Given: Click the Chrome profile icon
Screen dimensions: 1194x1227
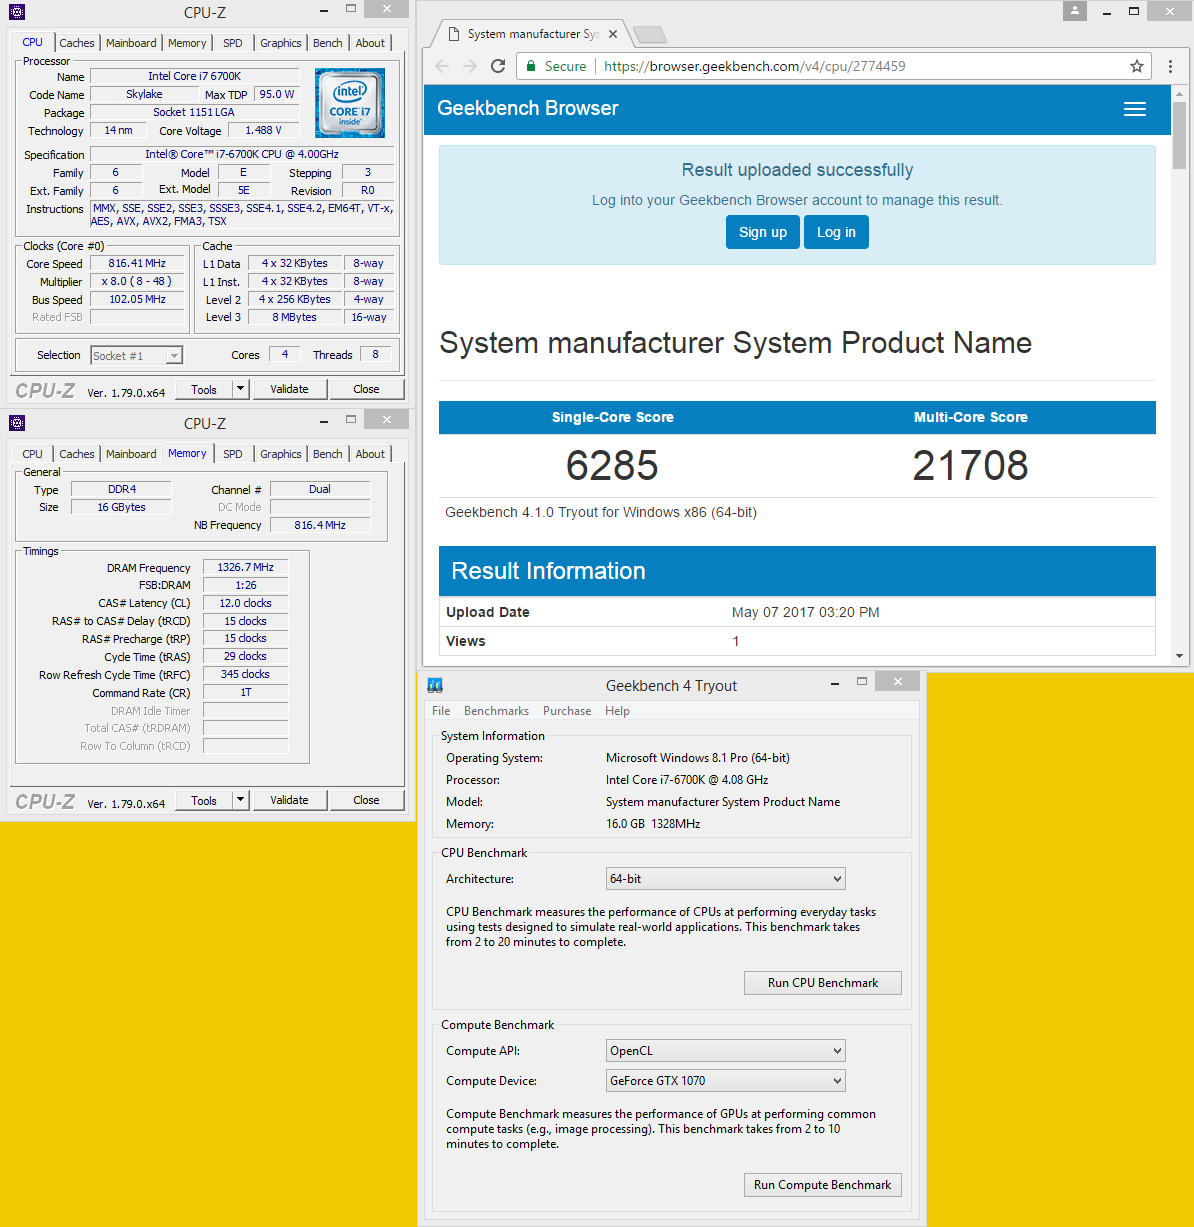Looking at the screenshot, I should coord(1075,10).
